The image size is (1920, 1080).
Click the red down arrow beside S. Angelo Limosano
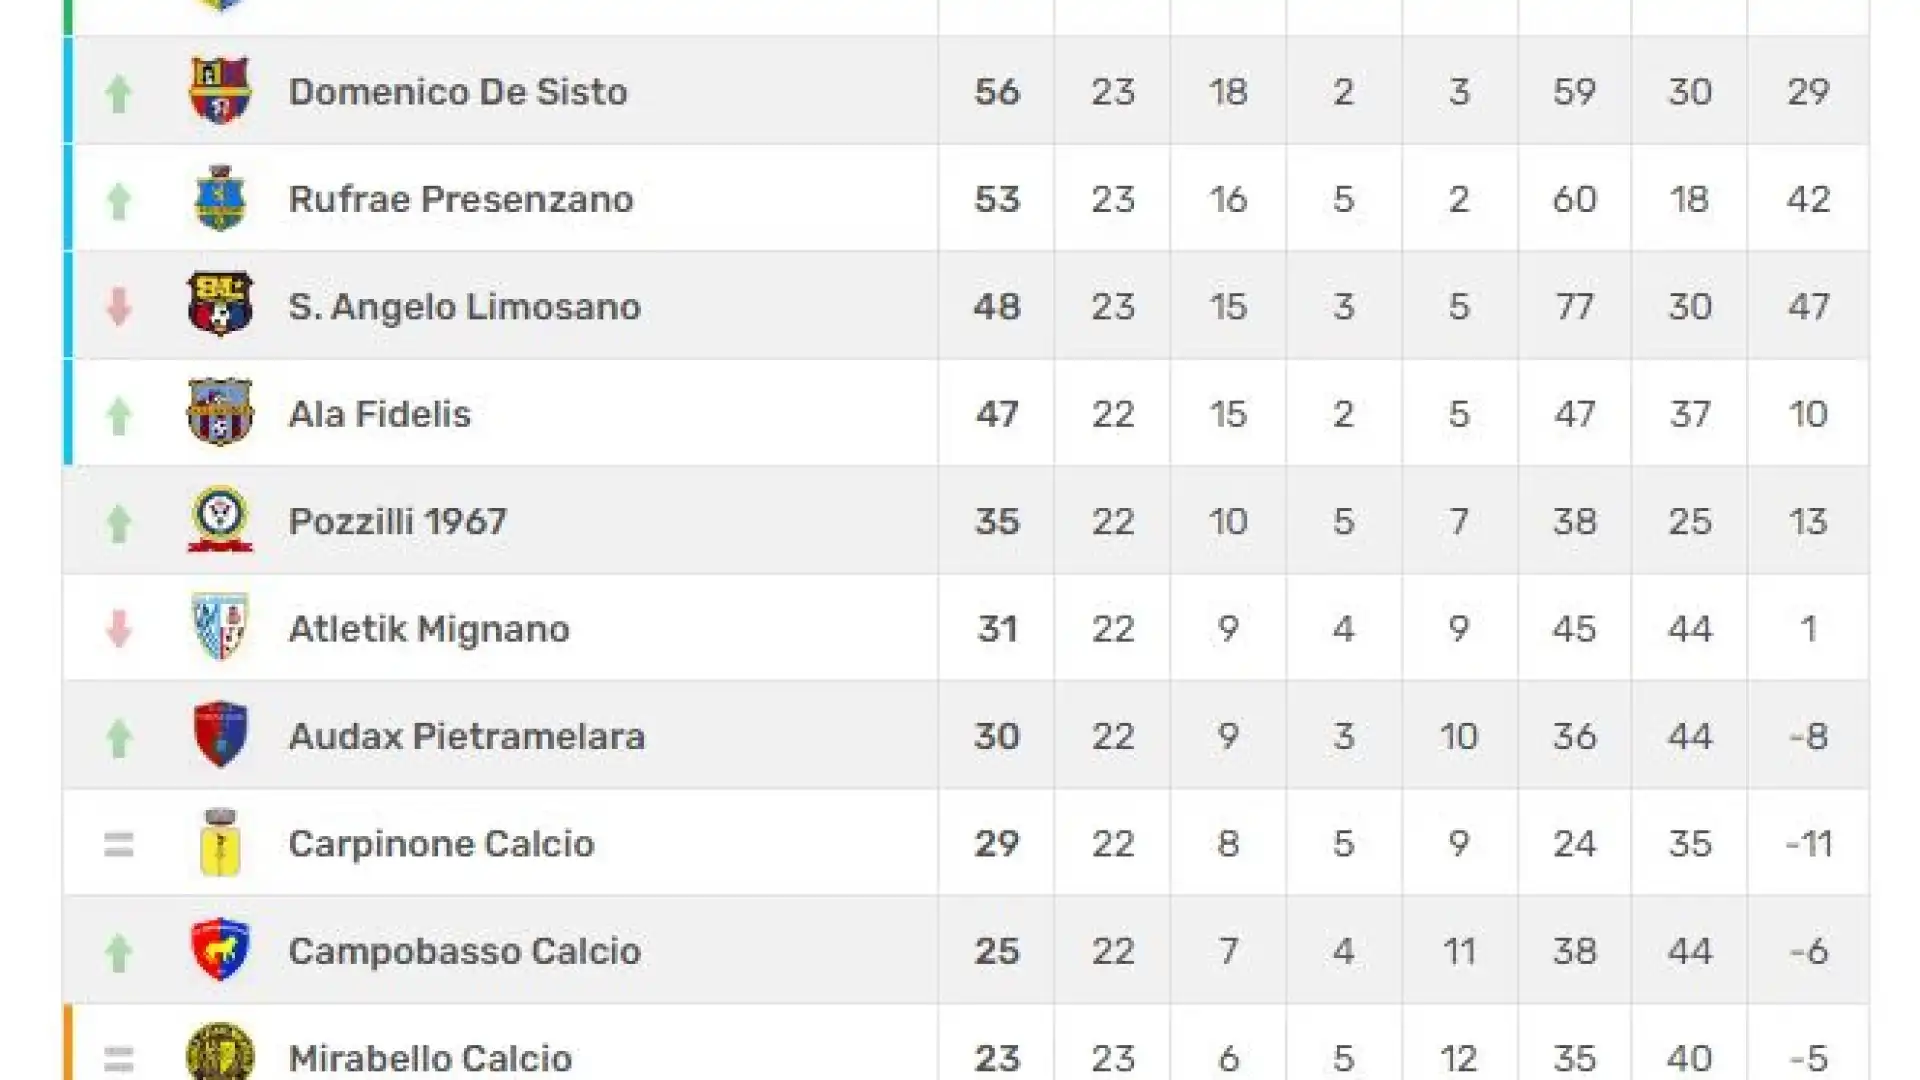coord(119,307)
